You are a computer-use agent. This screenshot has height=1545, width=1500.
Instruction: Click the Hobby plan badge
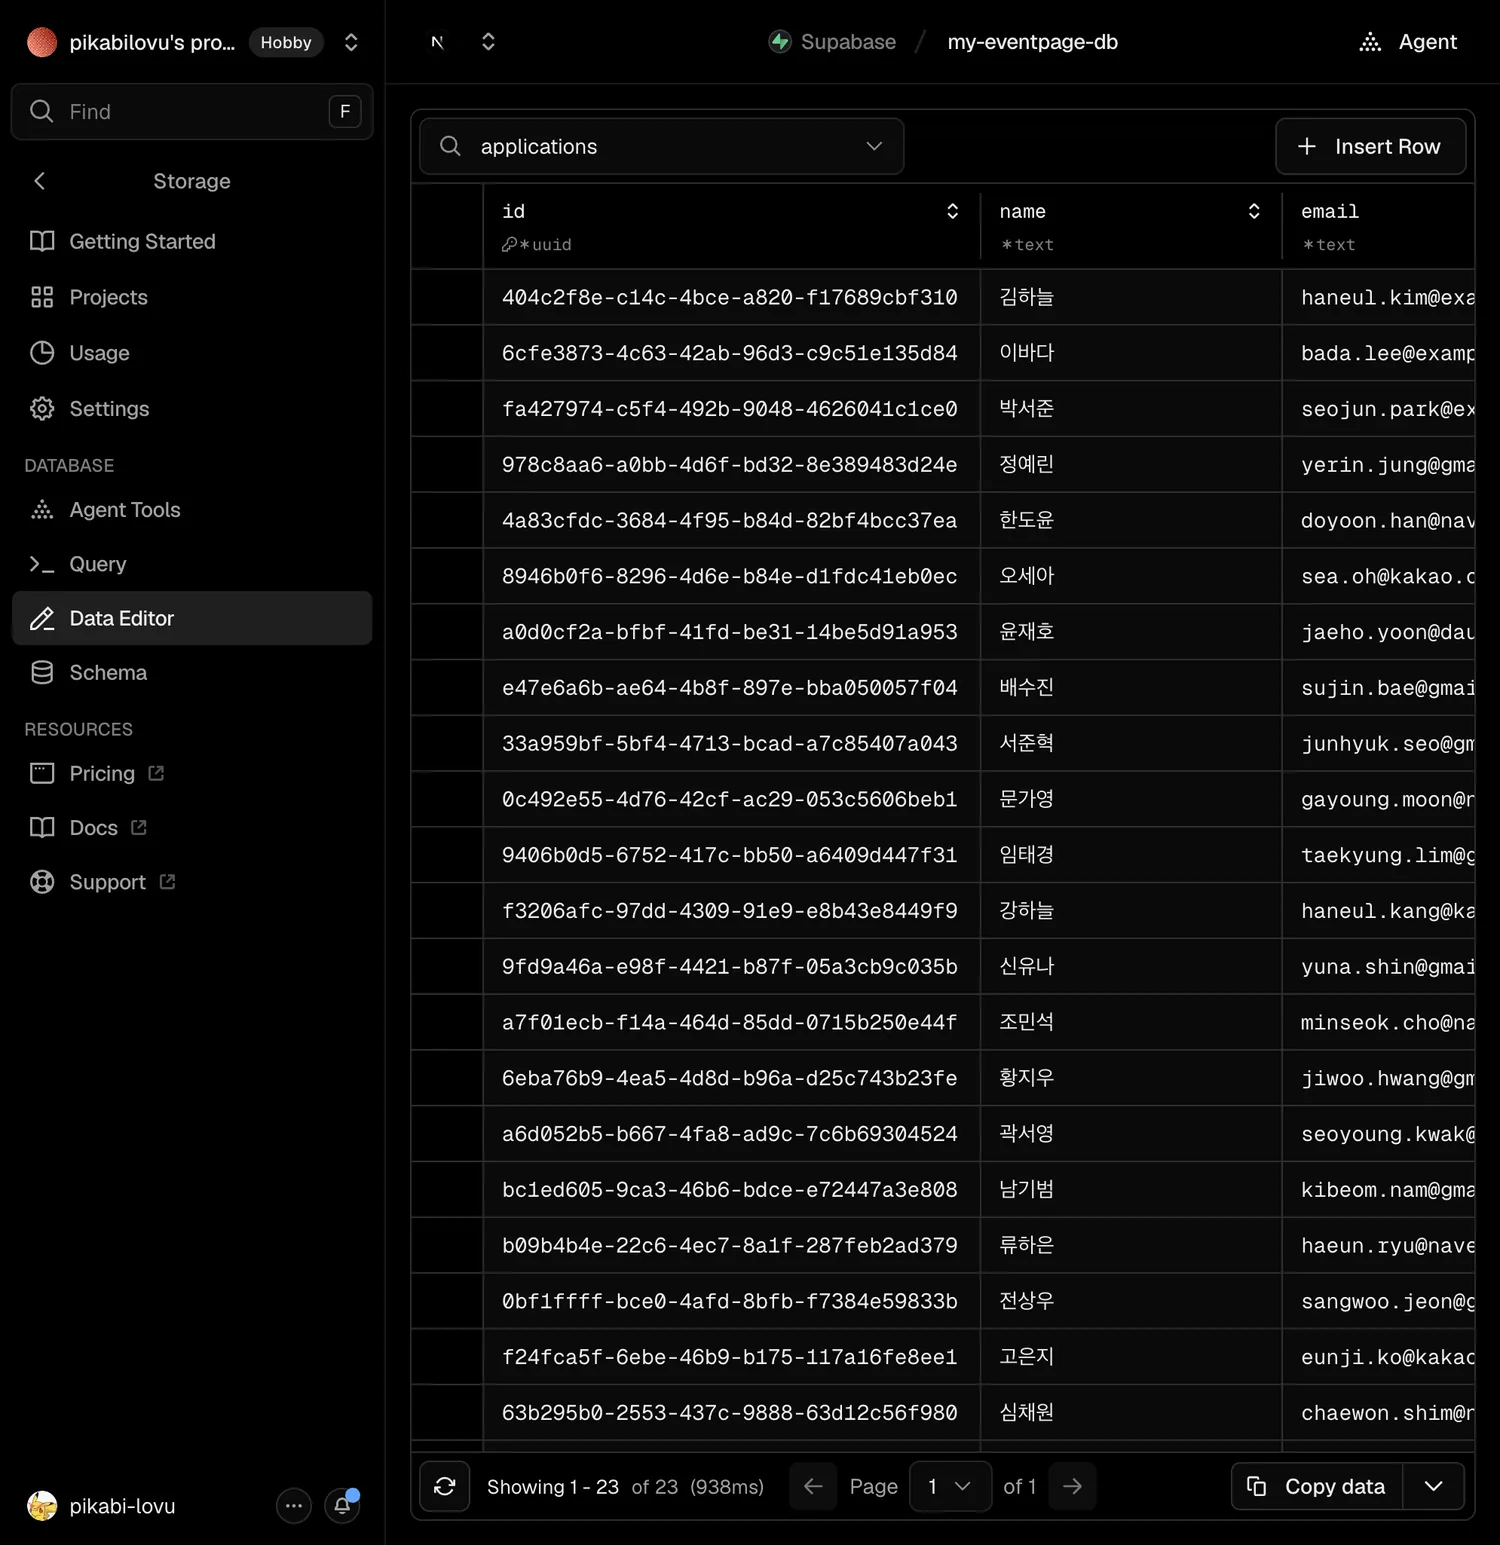(x=286, y=42)
